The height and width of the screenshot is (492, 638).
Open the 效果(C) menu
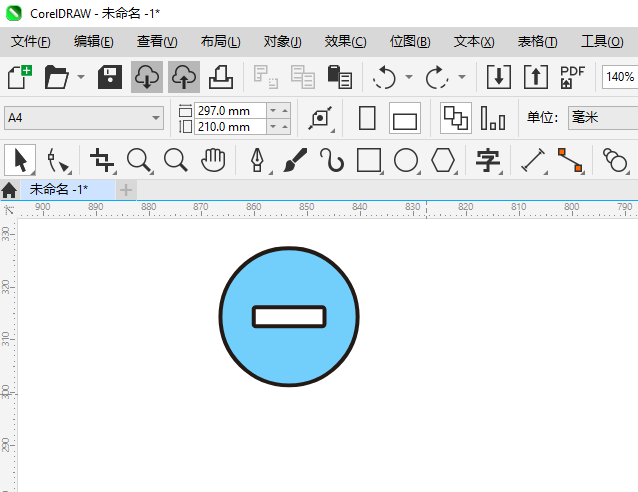click(x=345, y=42)
